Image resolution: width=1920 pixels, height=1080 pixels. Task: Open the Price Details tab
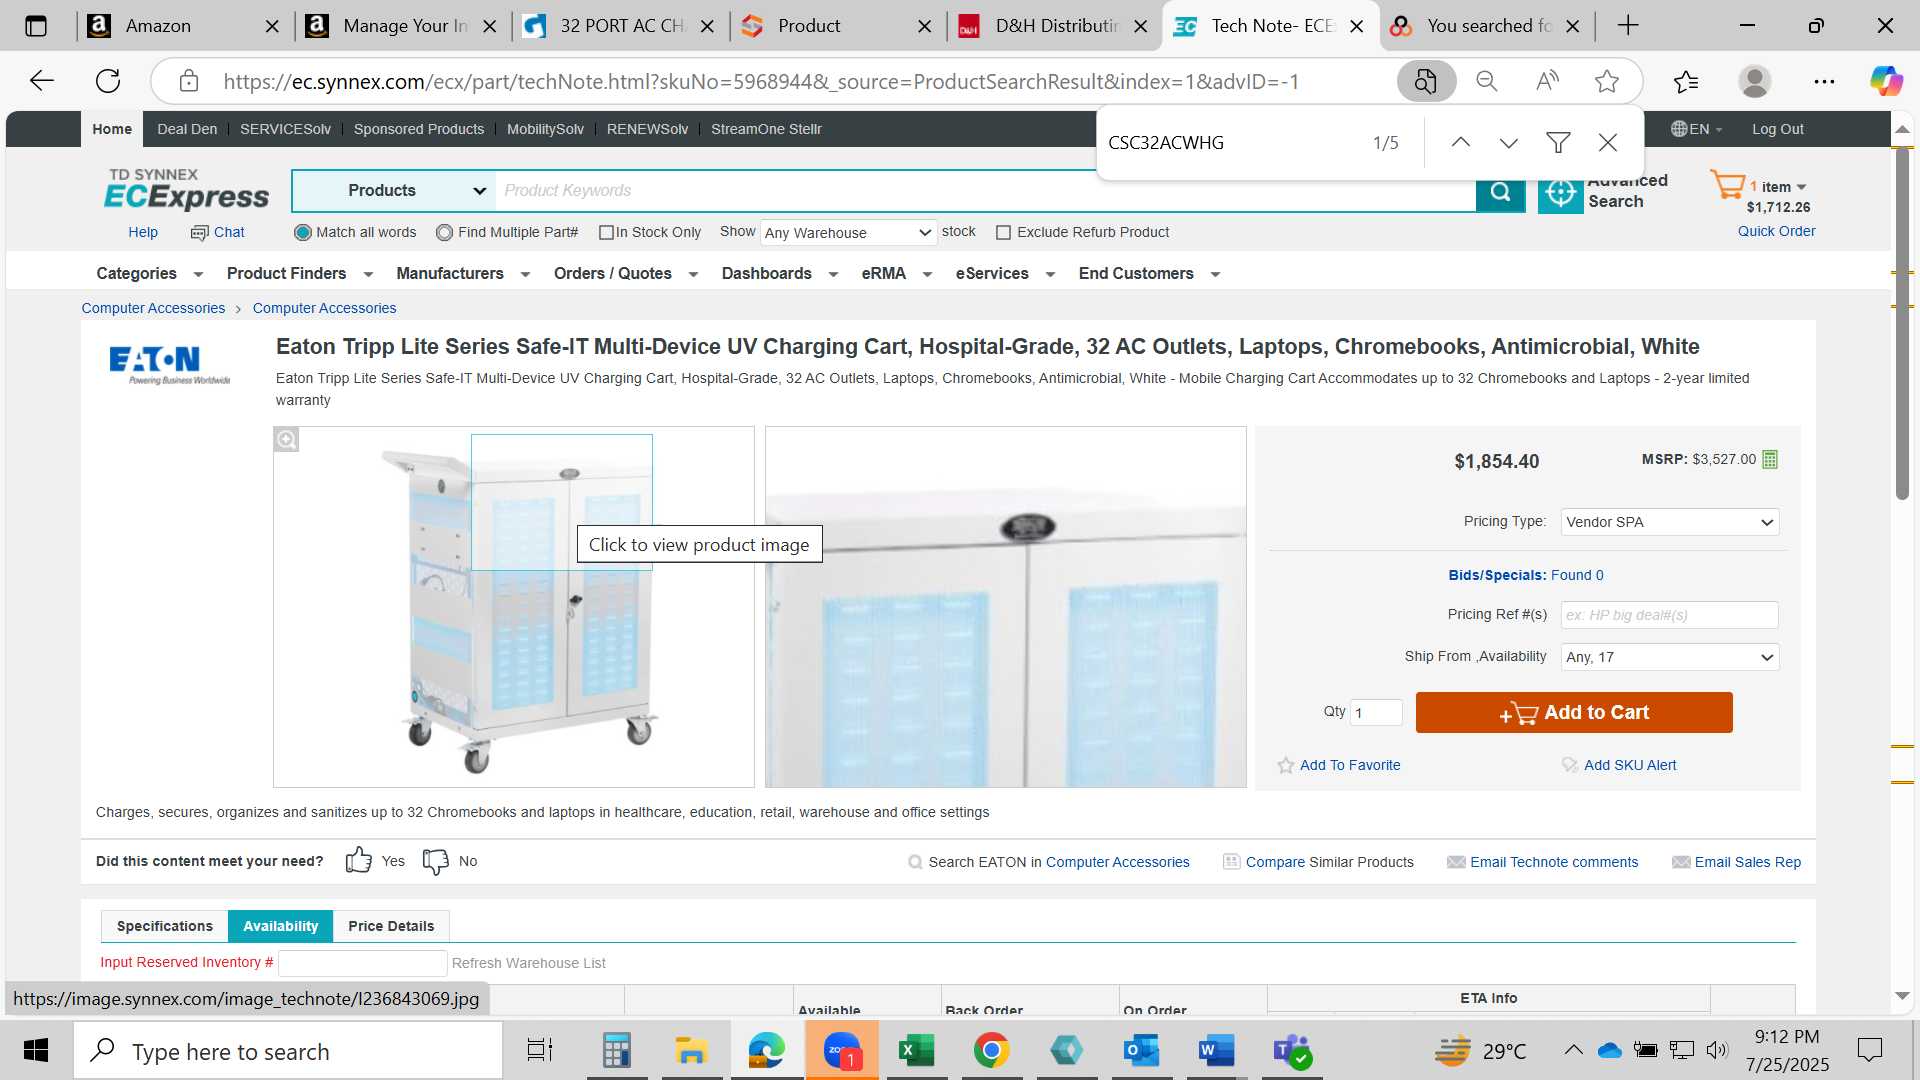point(391,926)
